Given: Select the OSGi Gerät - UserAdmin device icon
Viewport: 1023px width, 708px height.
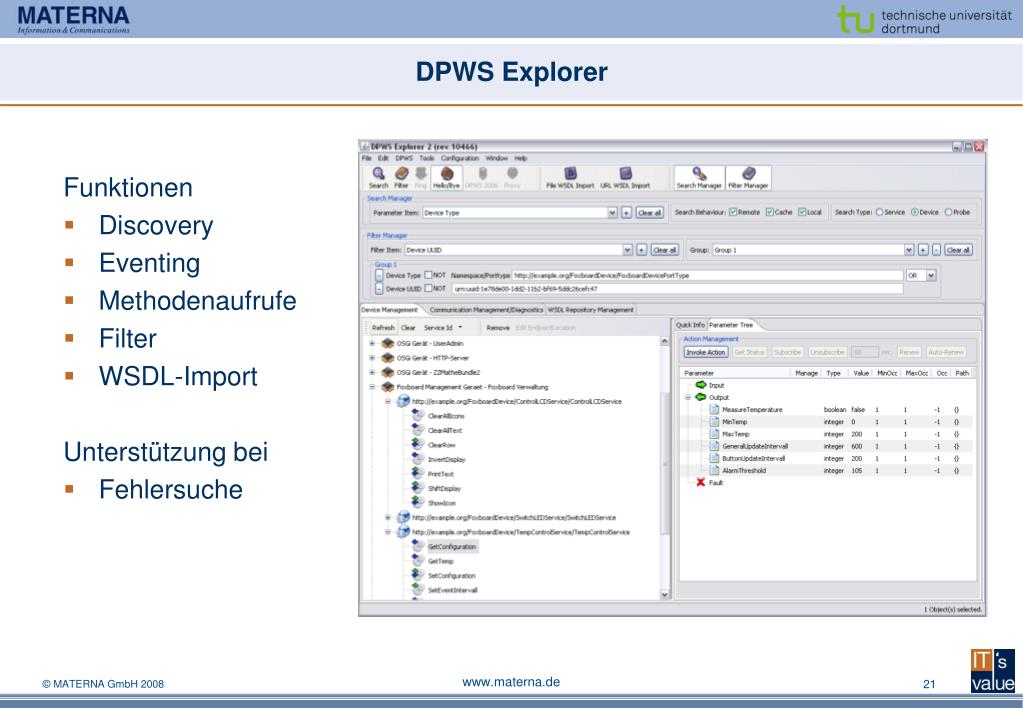Looking at the screenshot, I should tap(388, 343).
